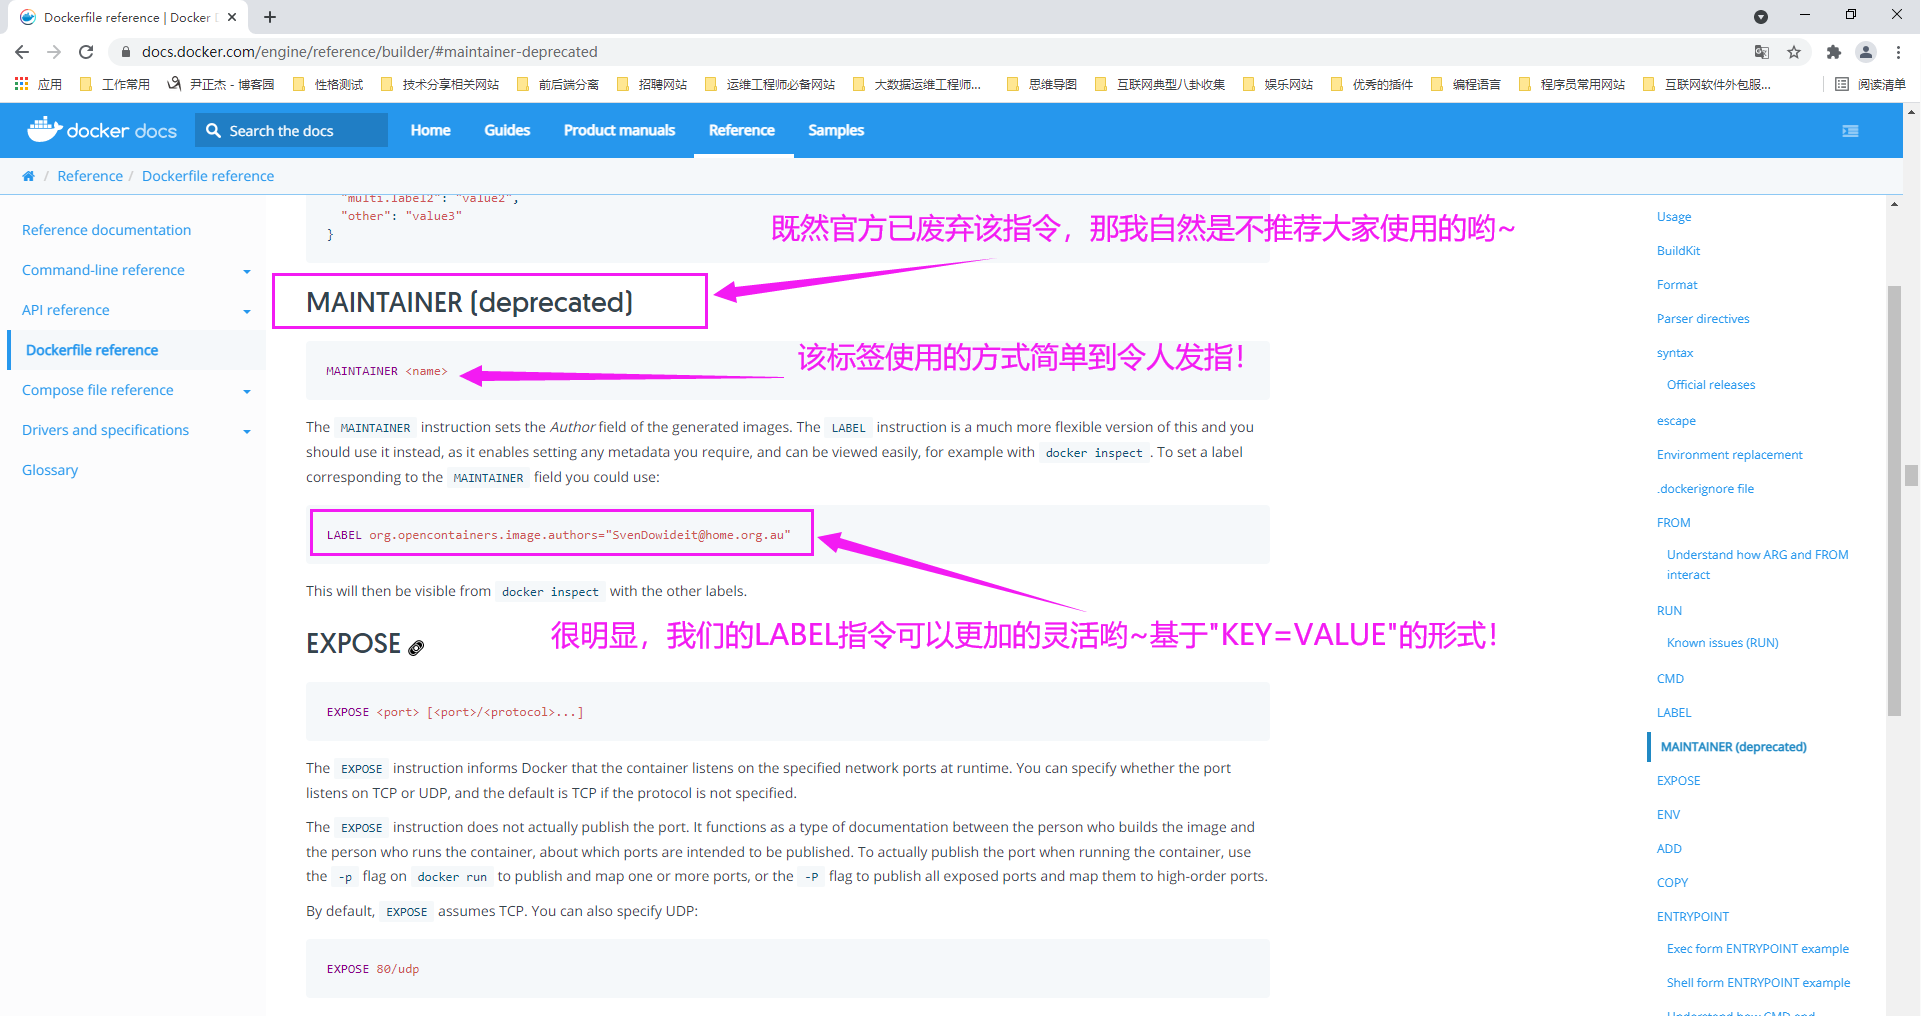Open the apps grid bookmark shortcut
This screenshot has width=1921, height=1016.
[x=22, y=85]
